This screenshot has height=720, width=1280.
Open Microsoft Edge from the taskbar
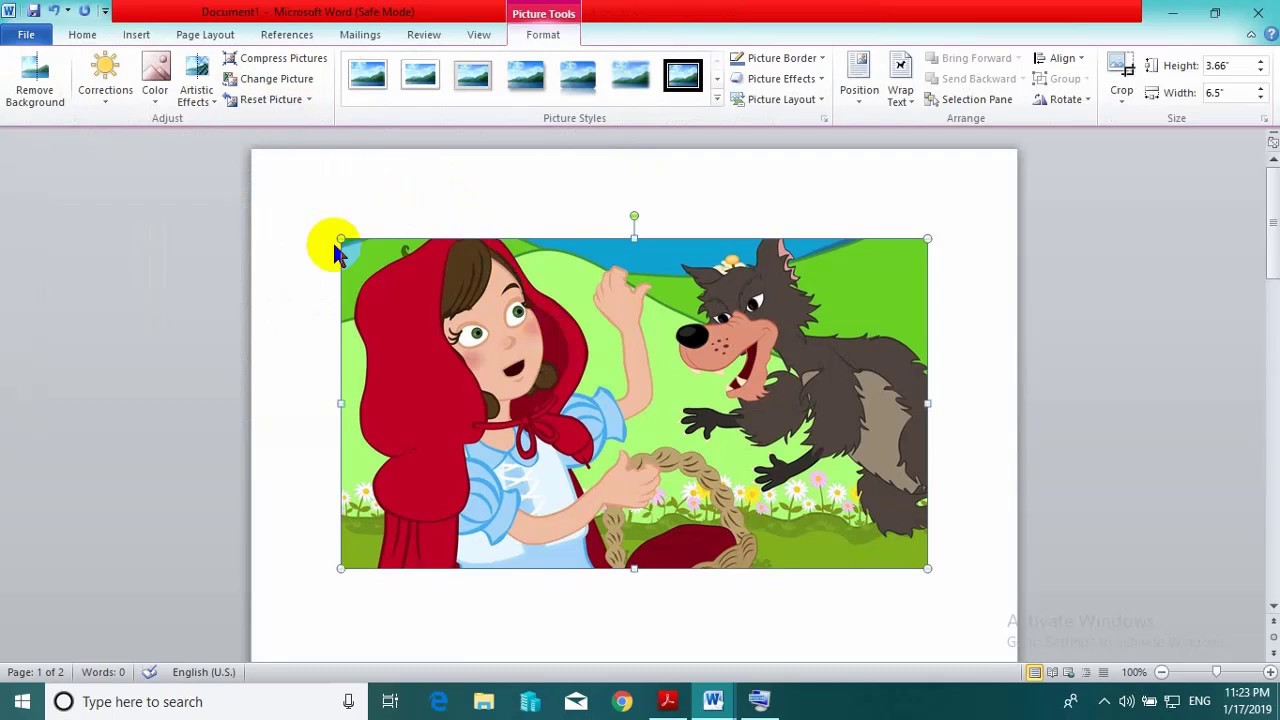tap(438, 702)
